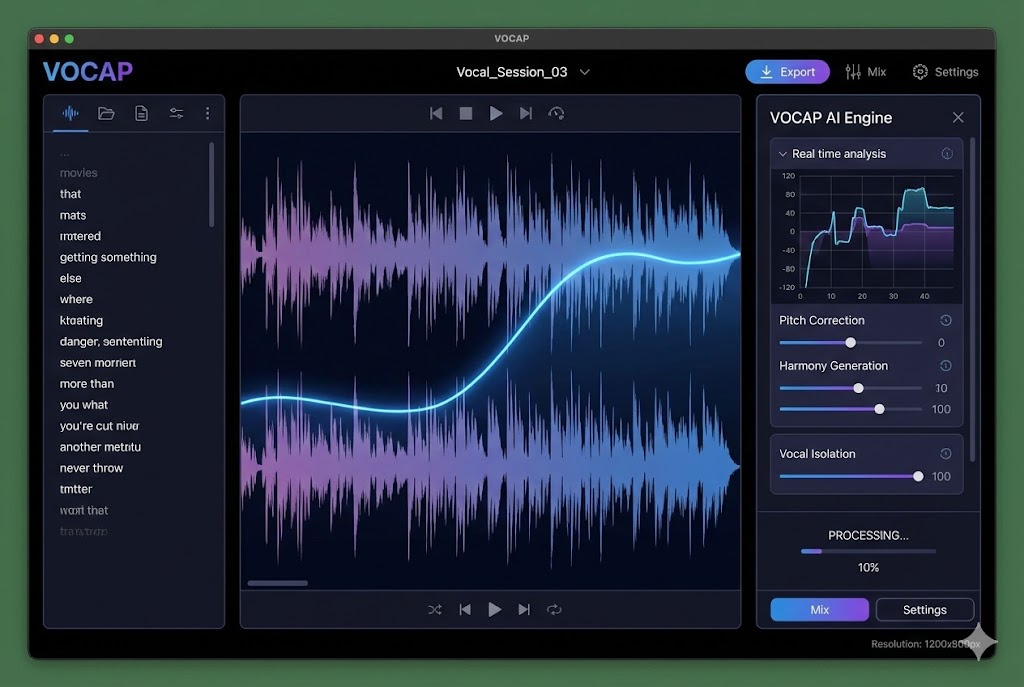
Task: Open the lyrics document panel icon
Action: tap(141, 113)
